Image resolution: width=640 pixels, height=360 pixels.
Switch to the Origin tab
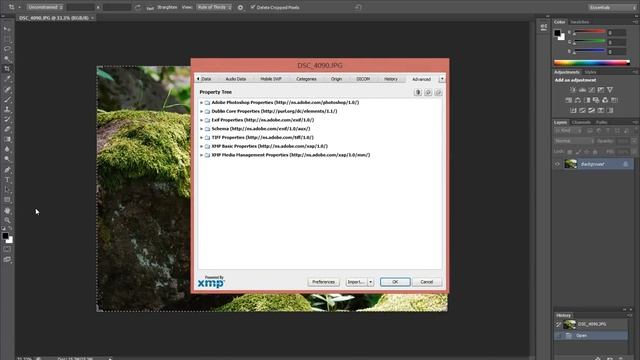click(336, 79)
